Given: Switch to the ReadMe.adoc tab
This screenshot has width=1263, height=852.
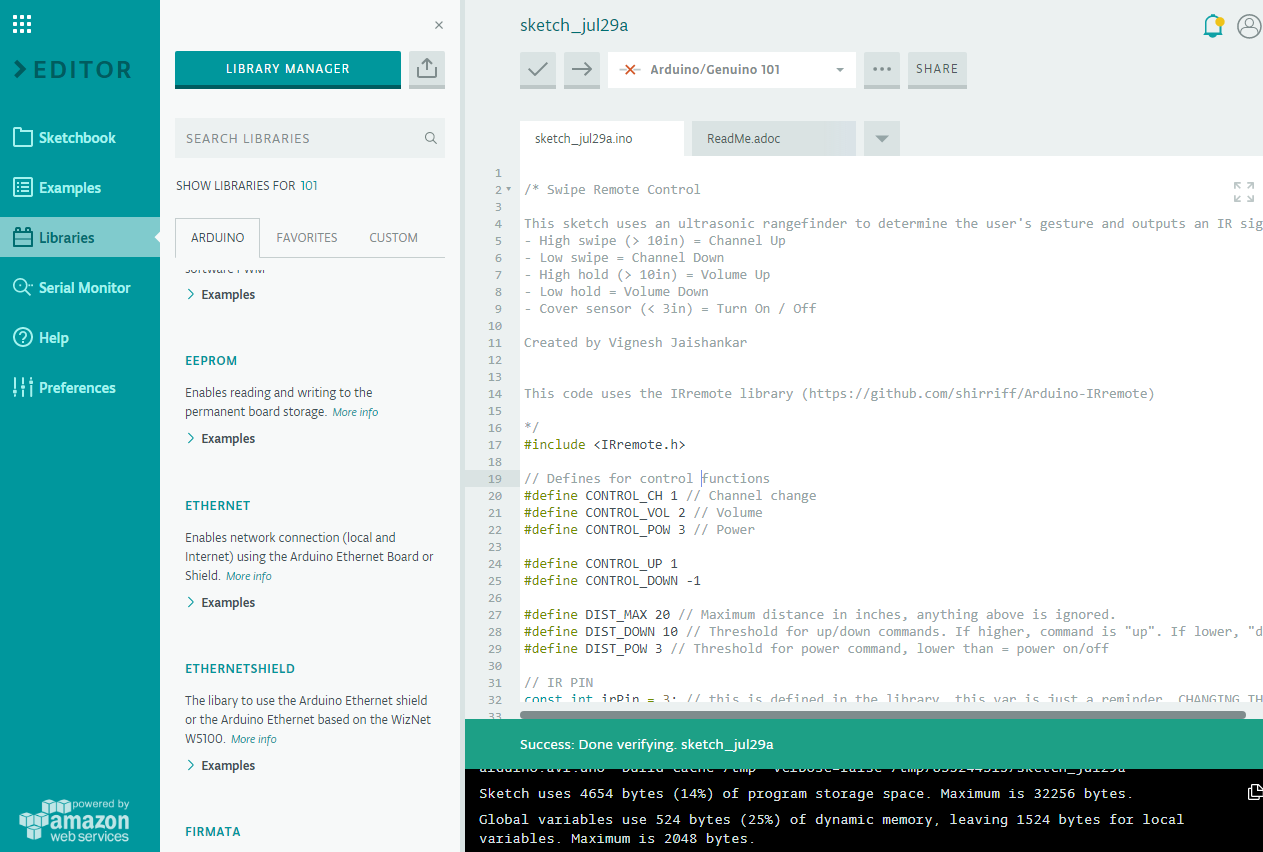Looking at the screenshot, I should pyautogui.click(x=743, y=139).
